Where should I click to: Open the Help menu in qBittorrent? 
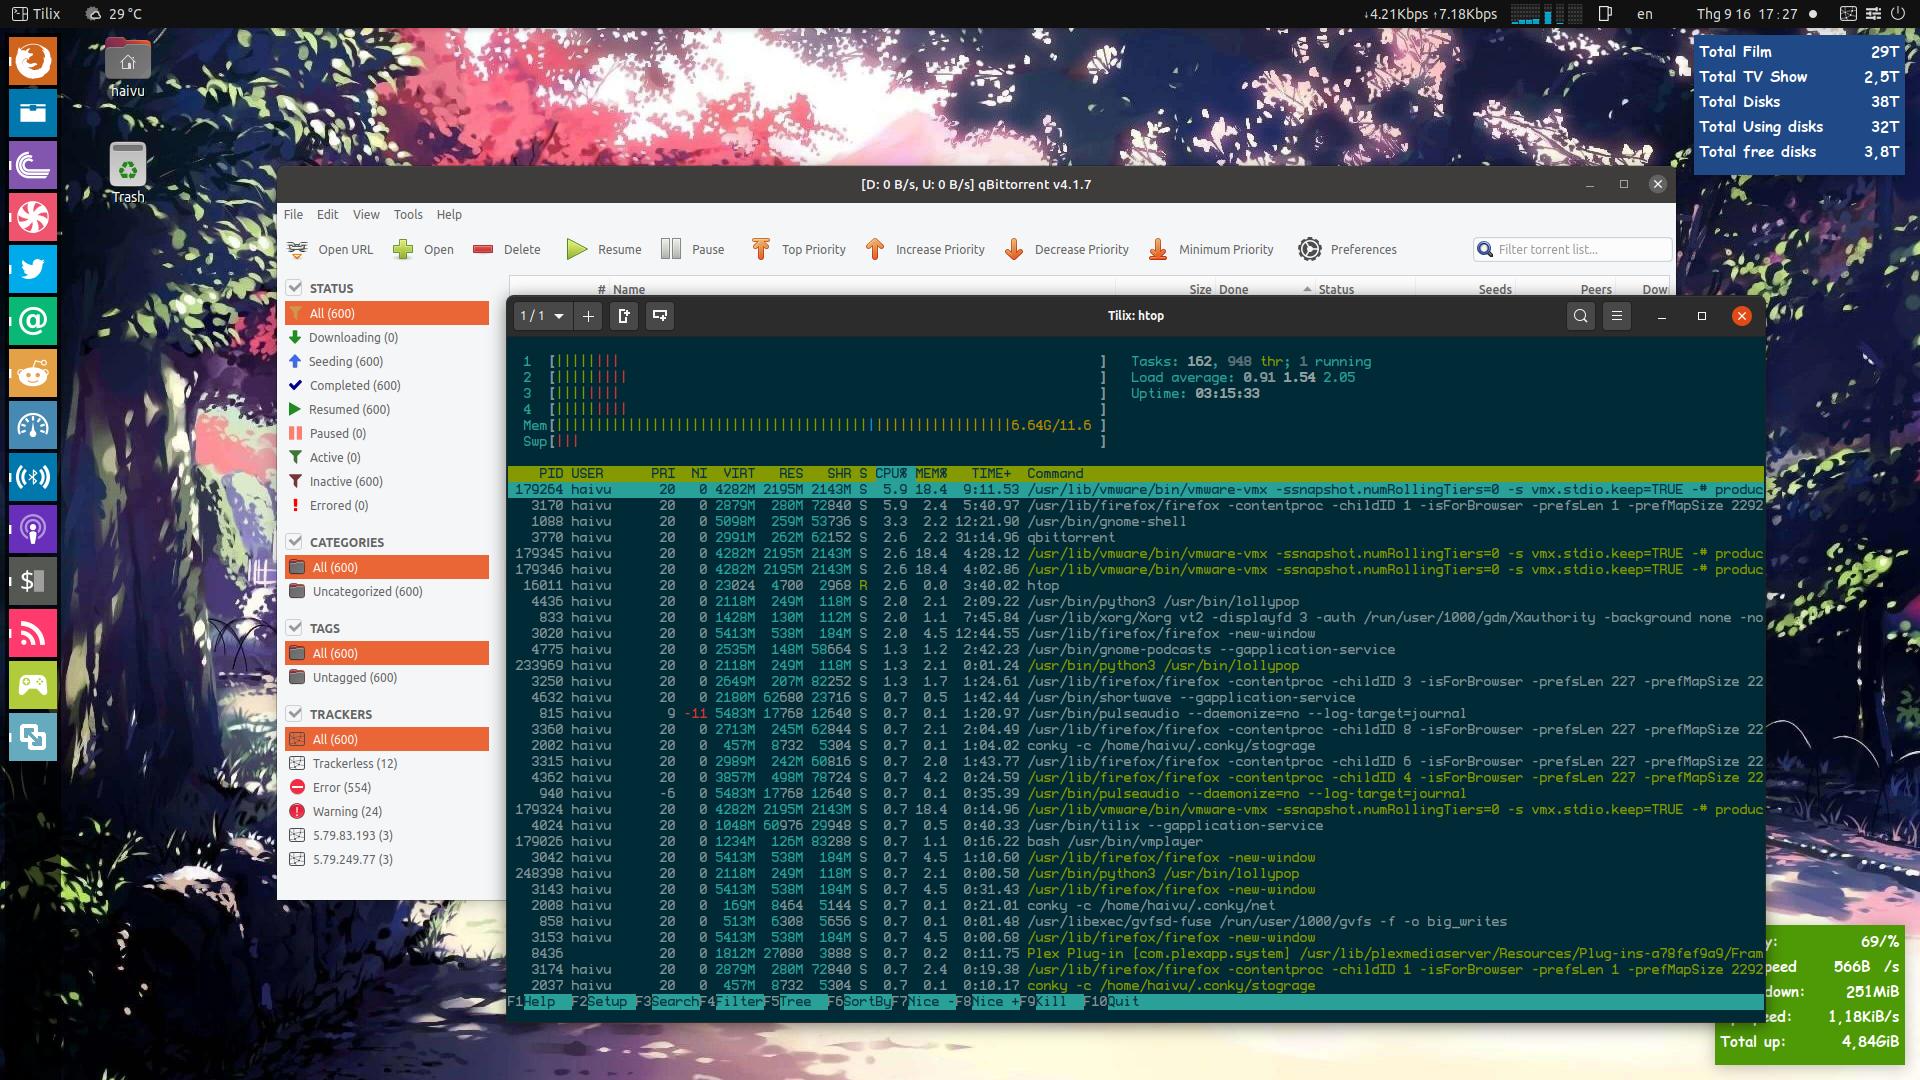pyautogui.click(x=449, y=214)
